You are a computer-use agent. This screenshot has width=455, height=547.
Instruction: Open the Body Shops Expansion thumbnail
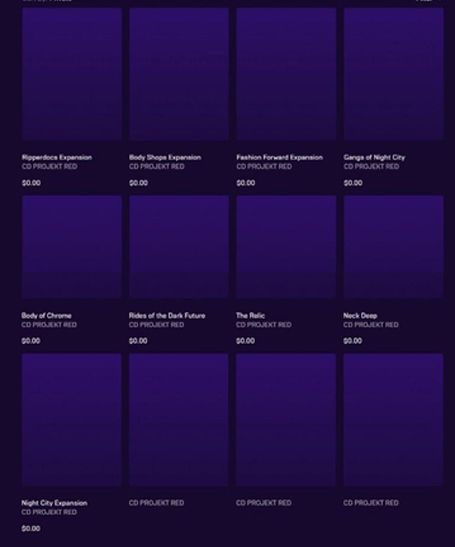click(179, 74)
